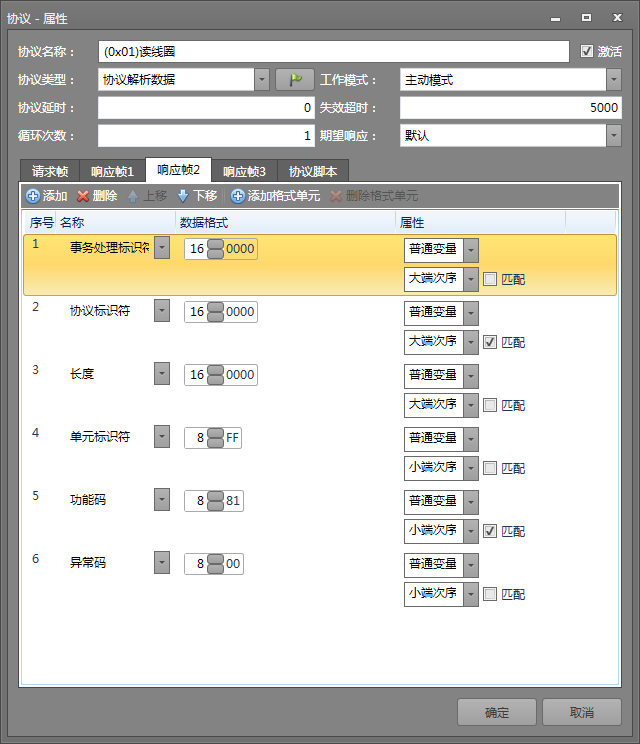Click the 确定 button
The width and height of the screenshot is (640, 744).
(x=497, y=712)
